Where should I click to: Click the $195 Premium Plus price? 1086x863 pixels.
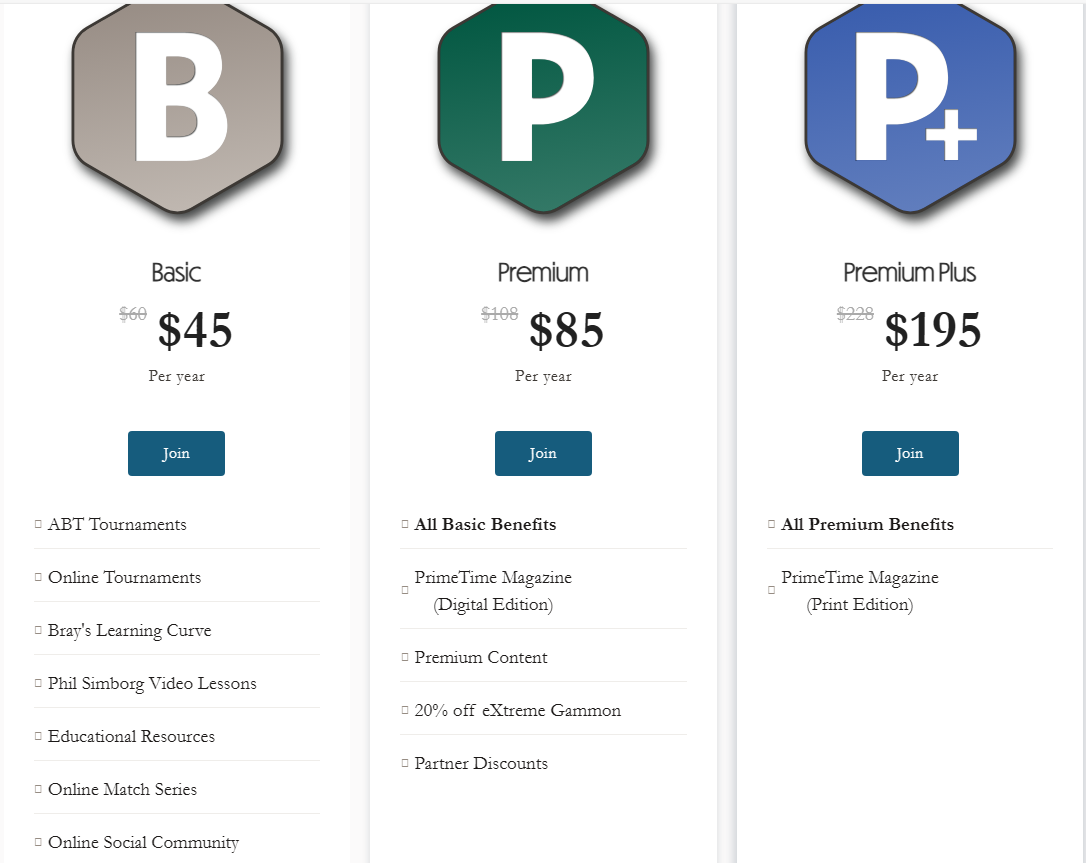coord(932,330)
